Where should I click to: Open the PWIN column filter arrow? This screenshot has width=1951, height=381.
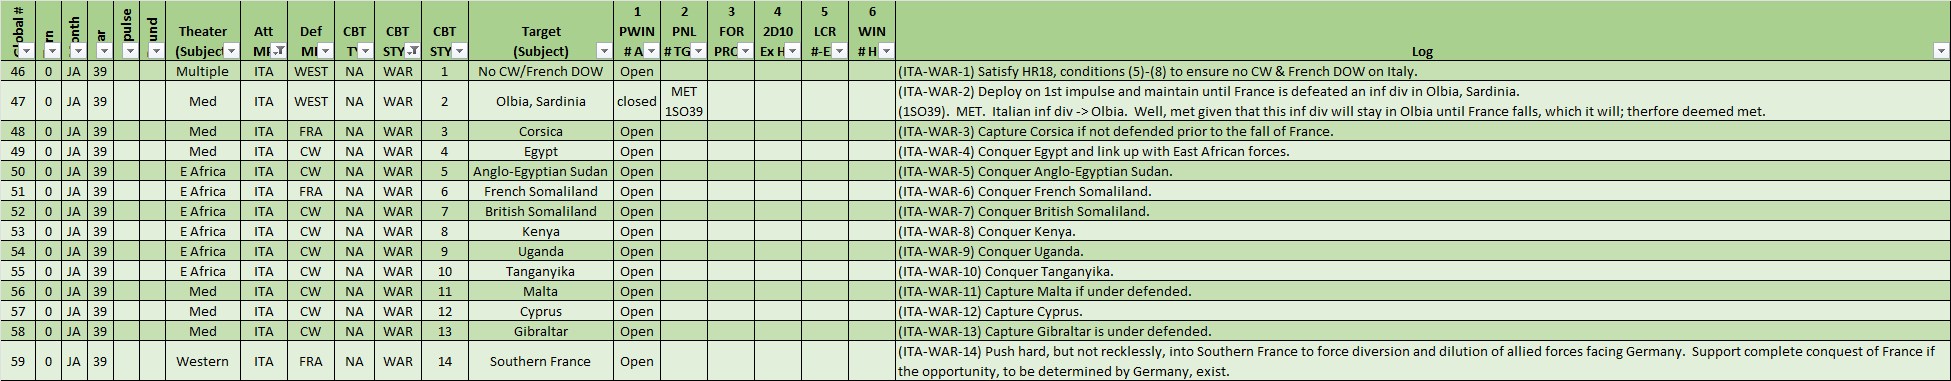coord(651,51)
